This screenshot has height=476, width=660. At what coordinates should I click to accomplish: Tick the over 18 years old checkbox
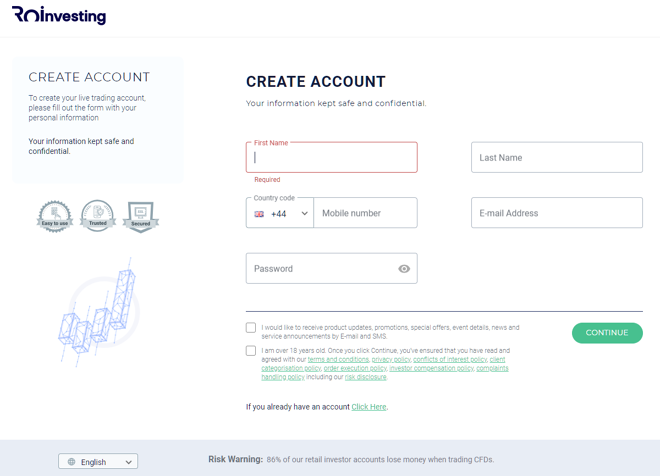251,351
